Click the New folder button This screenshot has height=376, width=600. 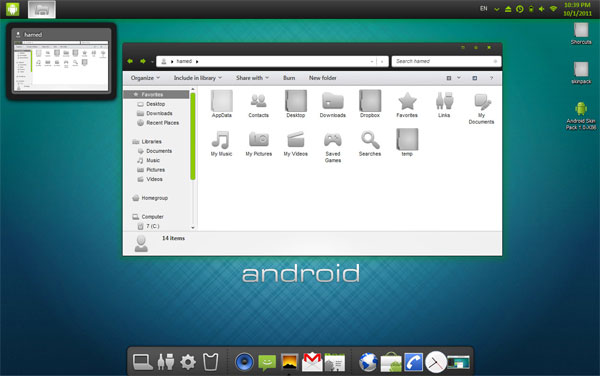tap(323, 78)
